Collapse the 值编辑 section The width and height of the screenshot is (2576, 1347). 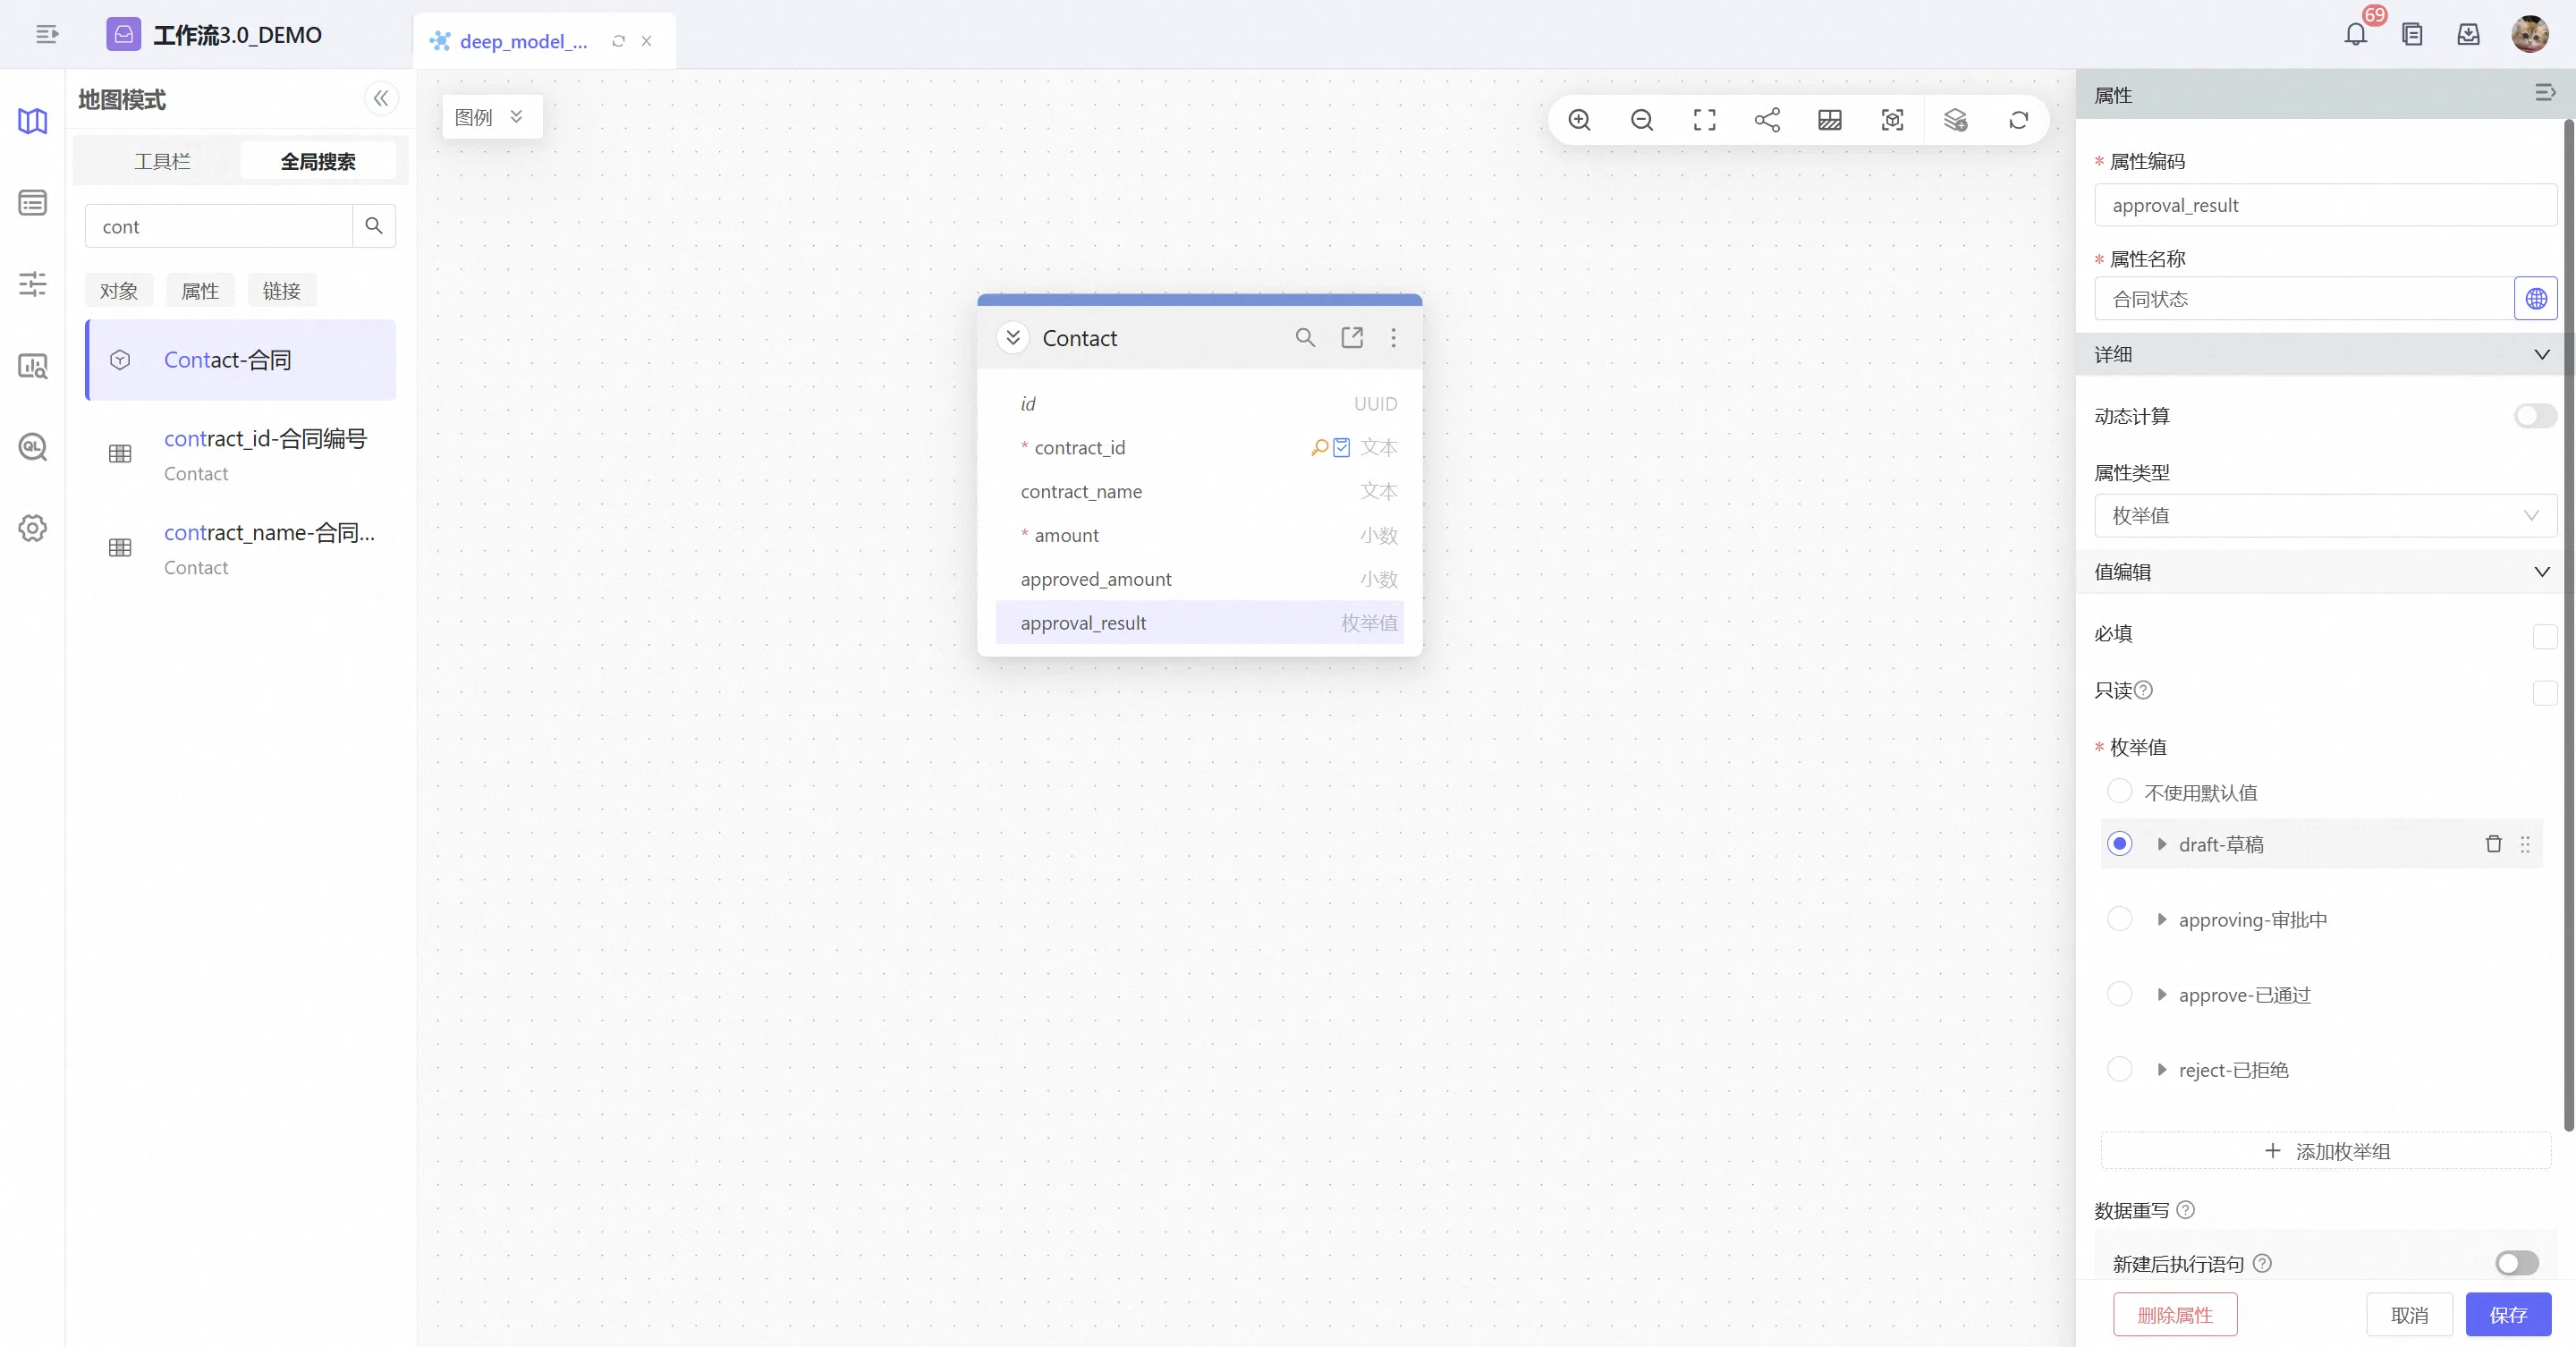(2541, 572)
